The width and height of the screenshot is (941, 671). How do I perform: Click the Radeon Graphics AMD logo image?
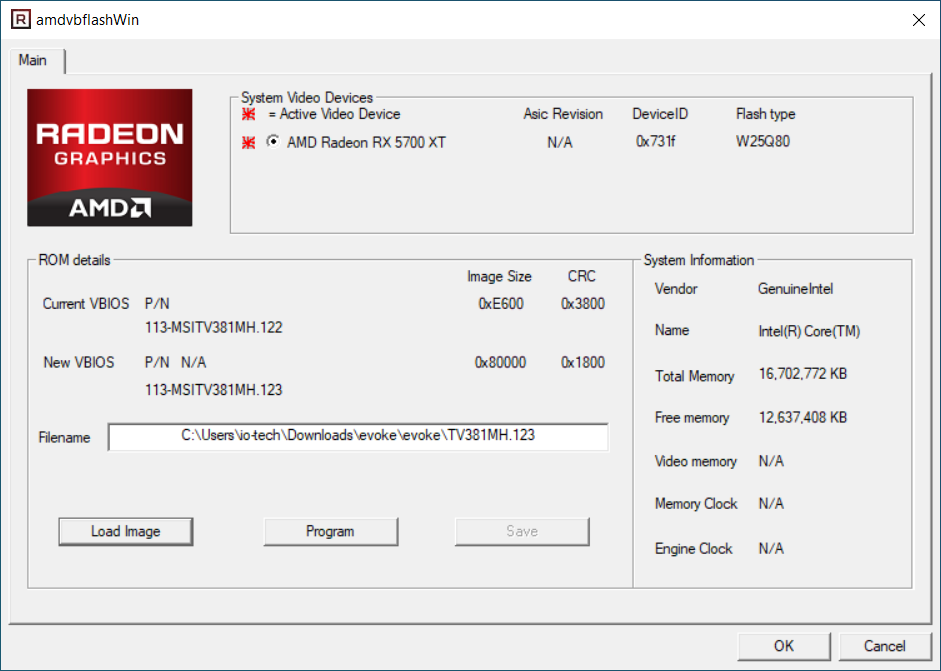point(110,158)
